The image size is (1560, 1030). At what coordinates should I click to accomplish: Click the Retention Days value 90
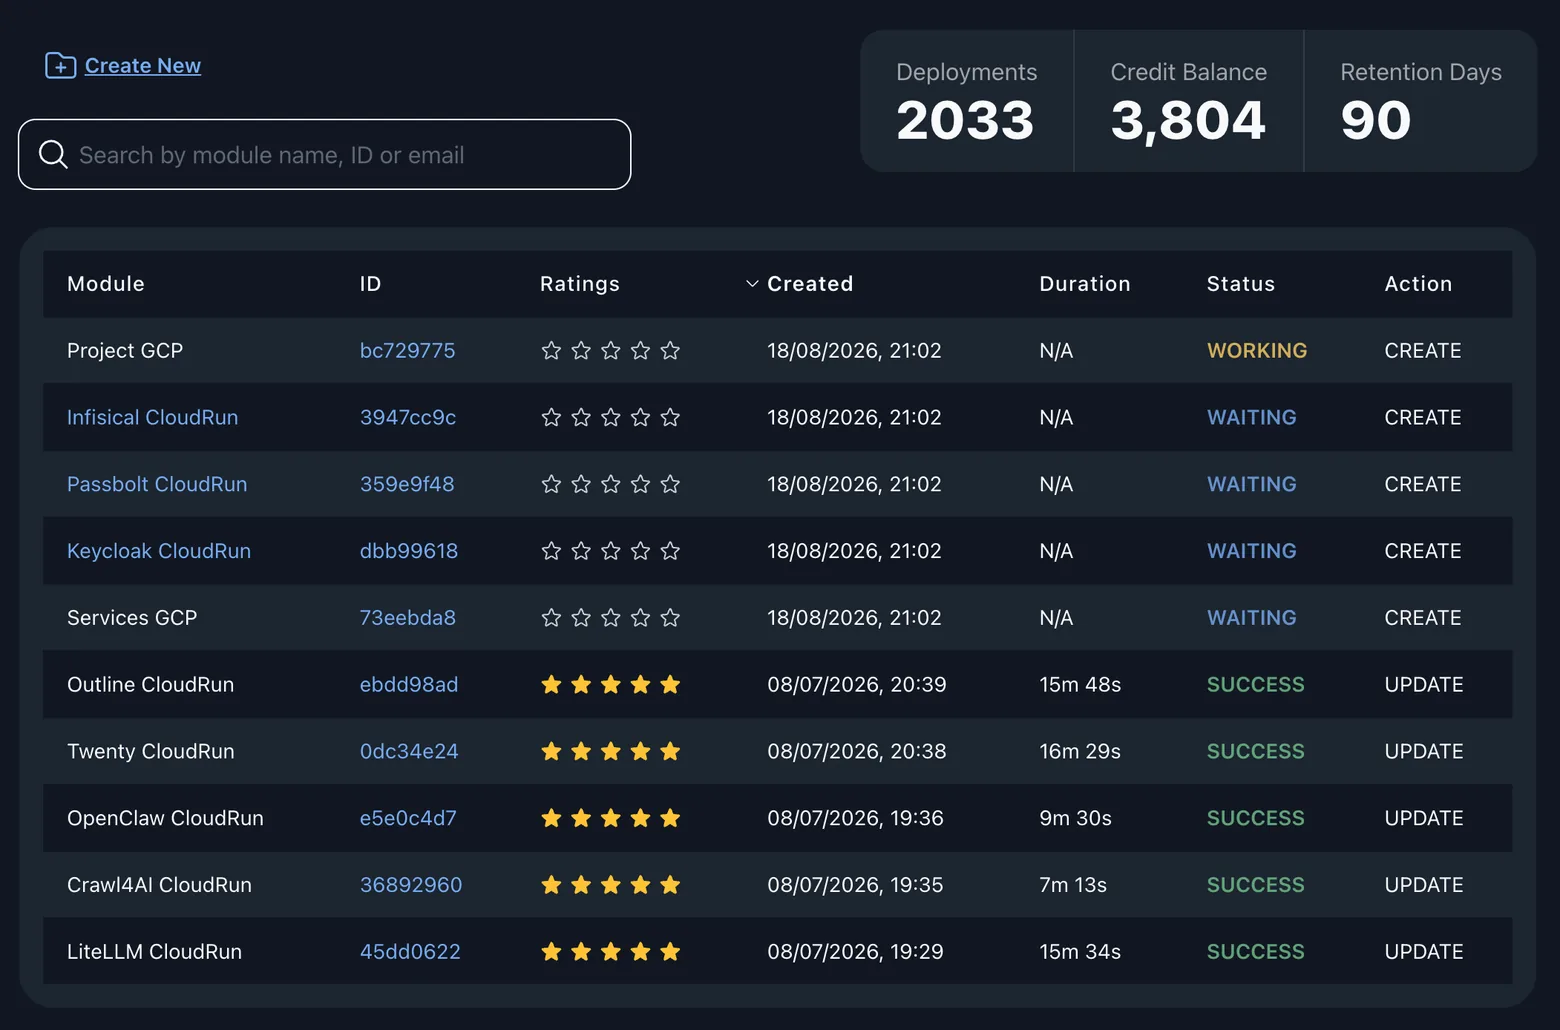tap(1376, 121)
